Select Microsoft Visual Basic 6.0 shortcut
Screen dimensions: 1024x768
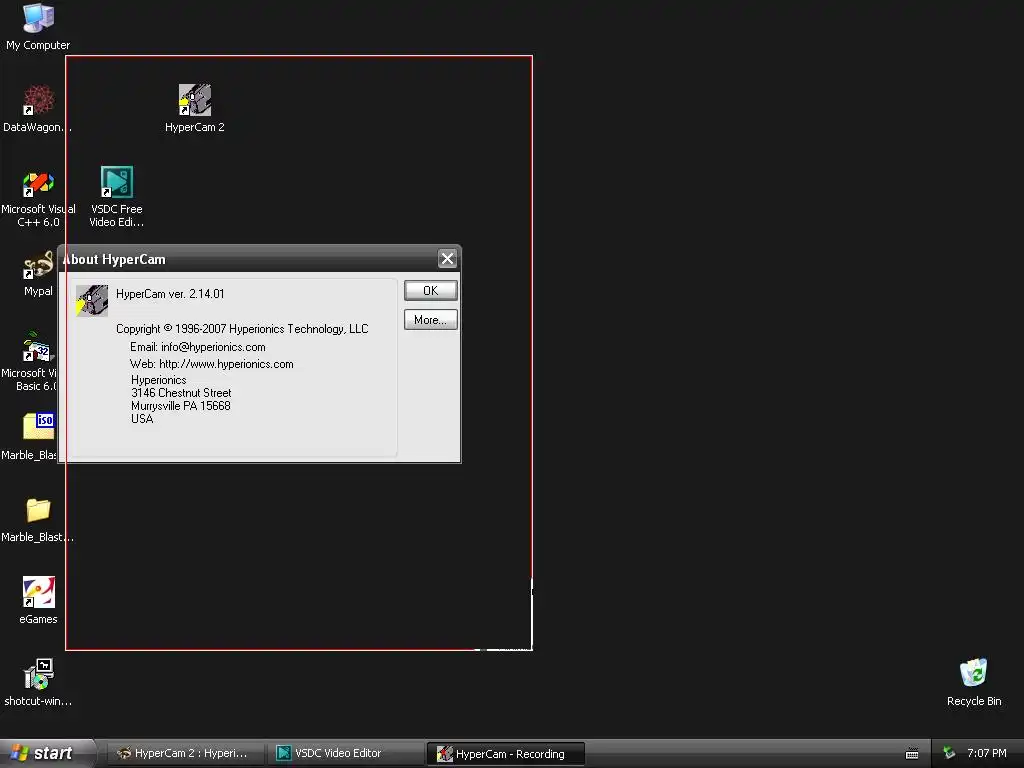tap(29, 361)
